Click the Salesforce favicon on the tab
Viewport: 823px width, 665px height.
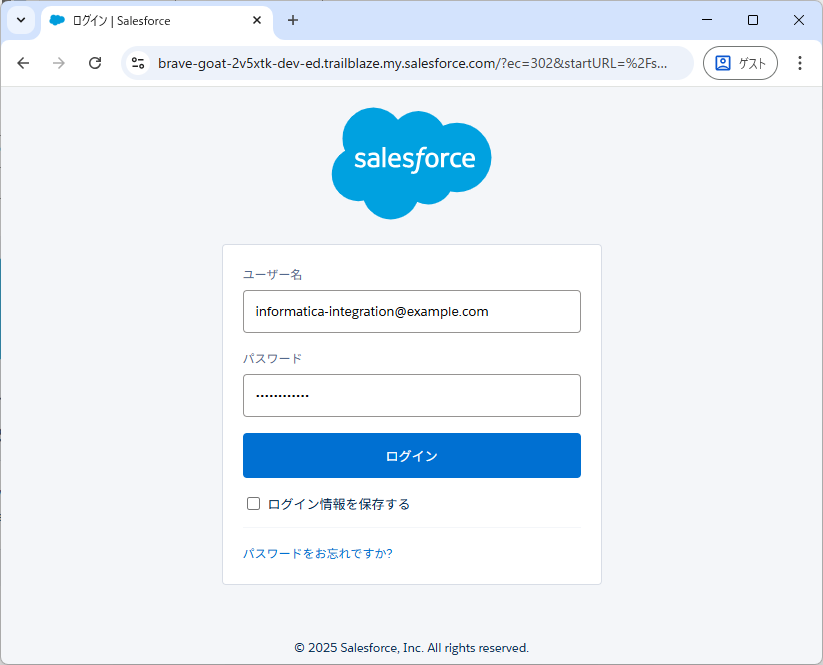tap(57, 20)
